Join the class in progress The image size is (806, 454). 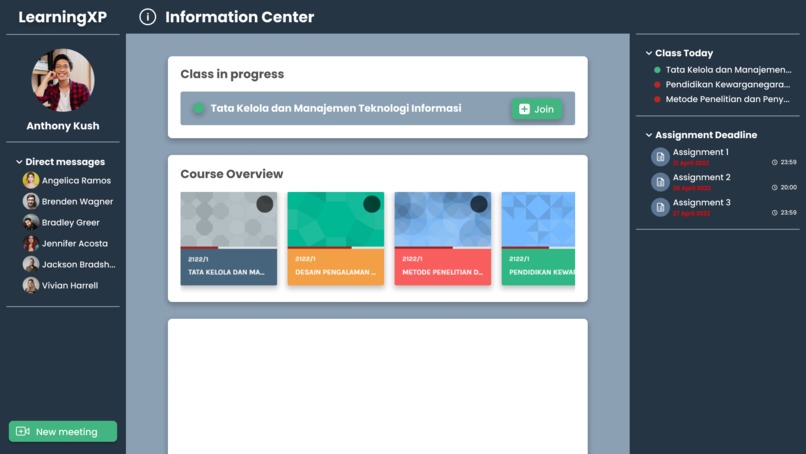pyautogui.click(x=537, y=109)
